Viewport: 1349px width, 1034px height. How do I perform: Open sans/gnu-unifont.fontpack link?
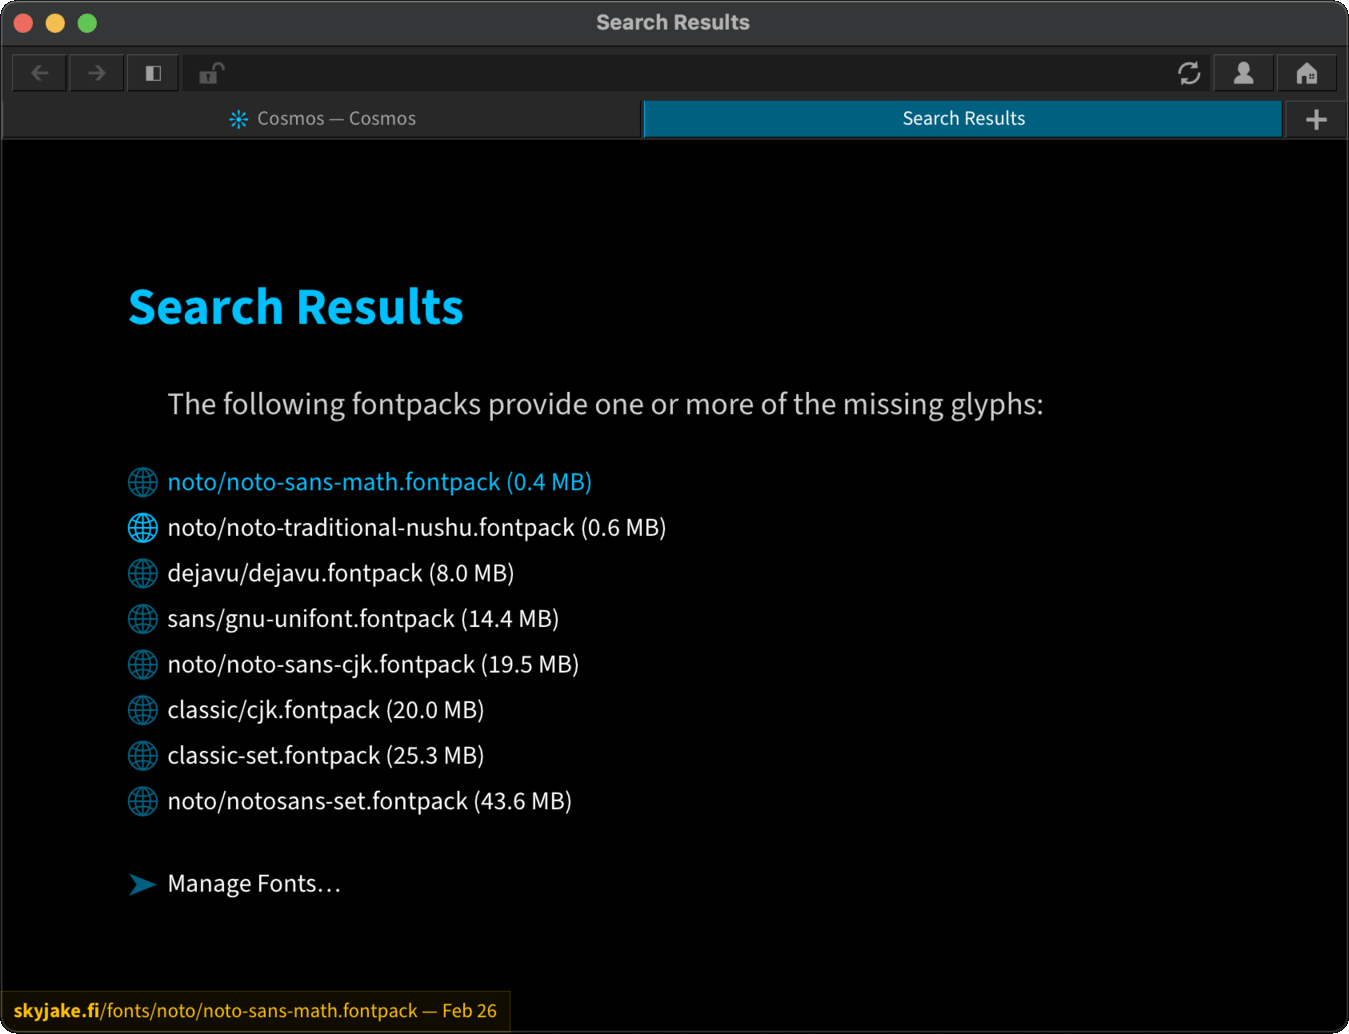click(x=363, y=619)
